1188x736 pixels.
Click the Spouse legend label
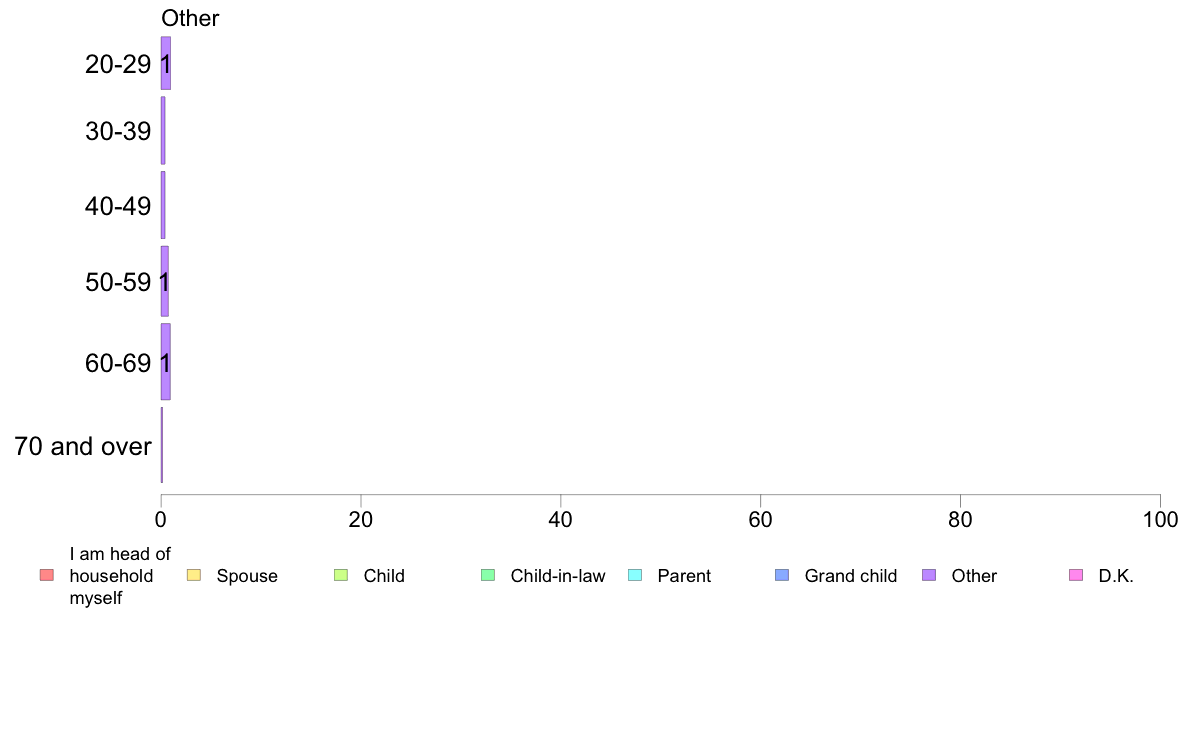click(247, 576)
